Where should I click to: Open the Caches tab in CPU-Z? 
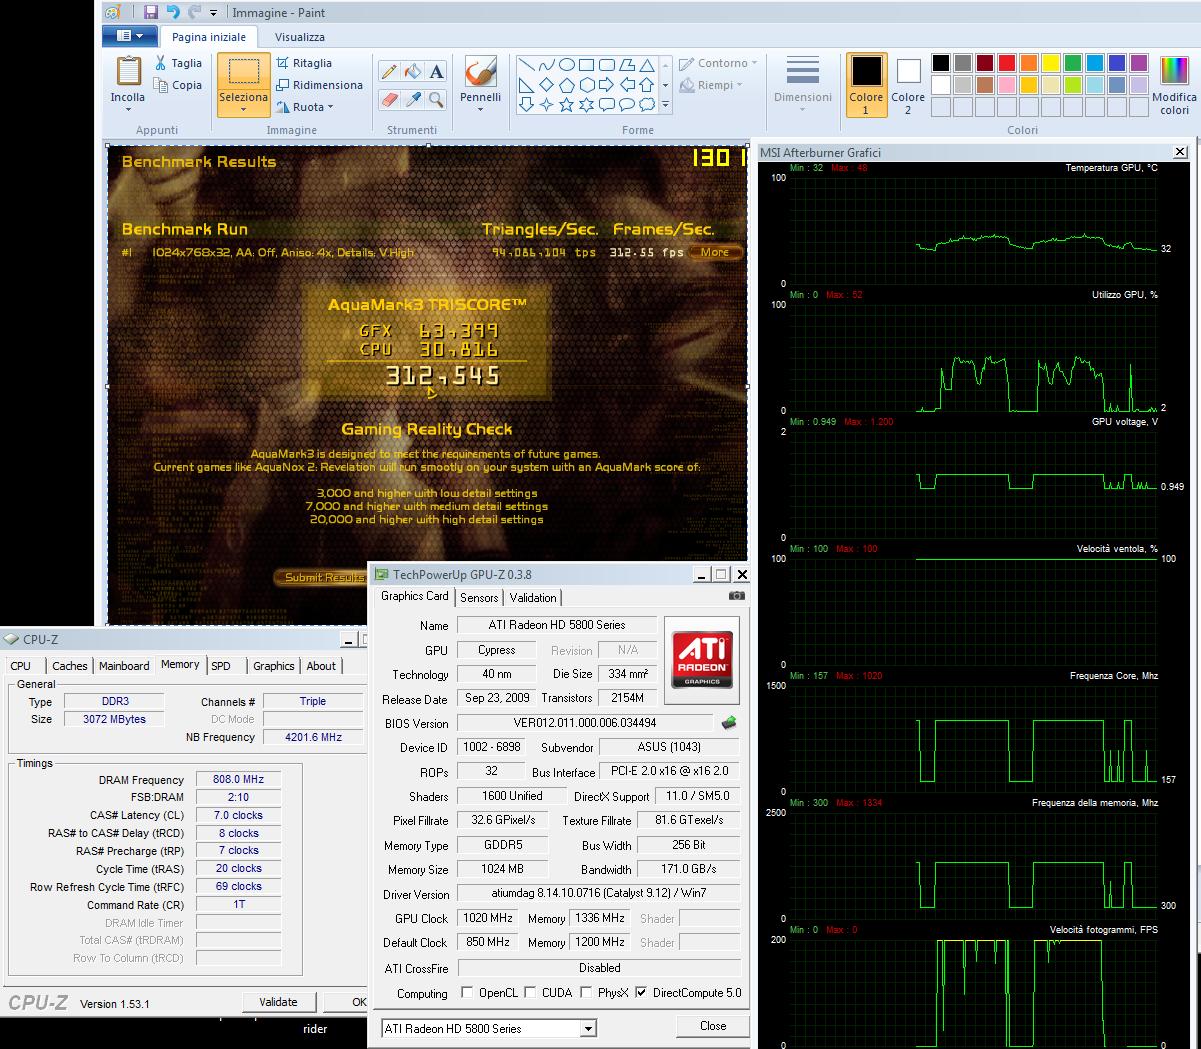point(70,666)
